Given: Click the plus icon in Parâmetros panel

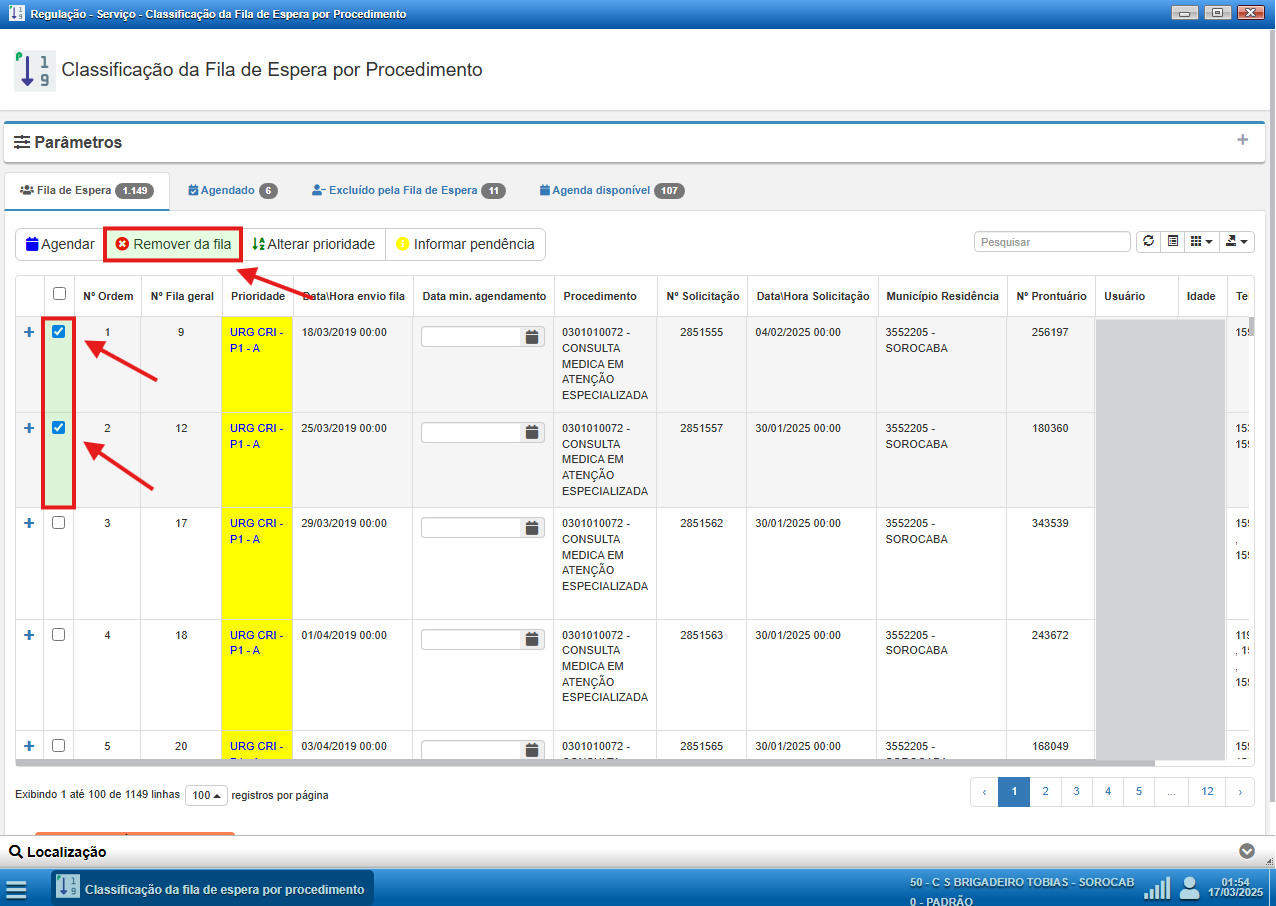Looking at the screenshot, I should pyautogui.click(x=1242, y=140).
